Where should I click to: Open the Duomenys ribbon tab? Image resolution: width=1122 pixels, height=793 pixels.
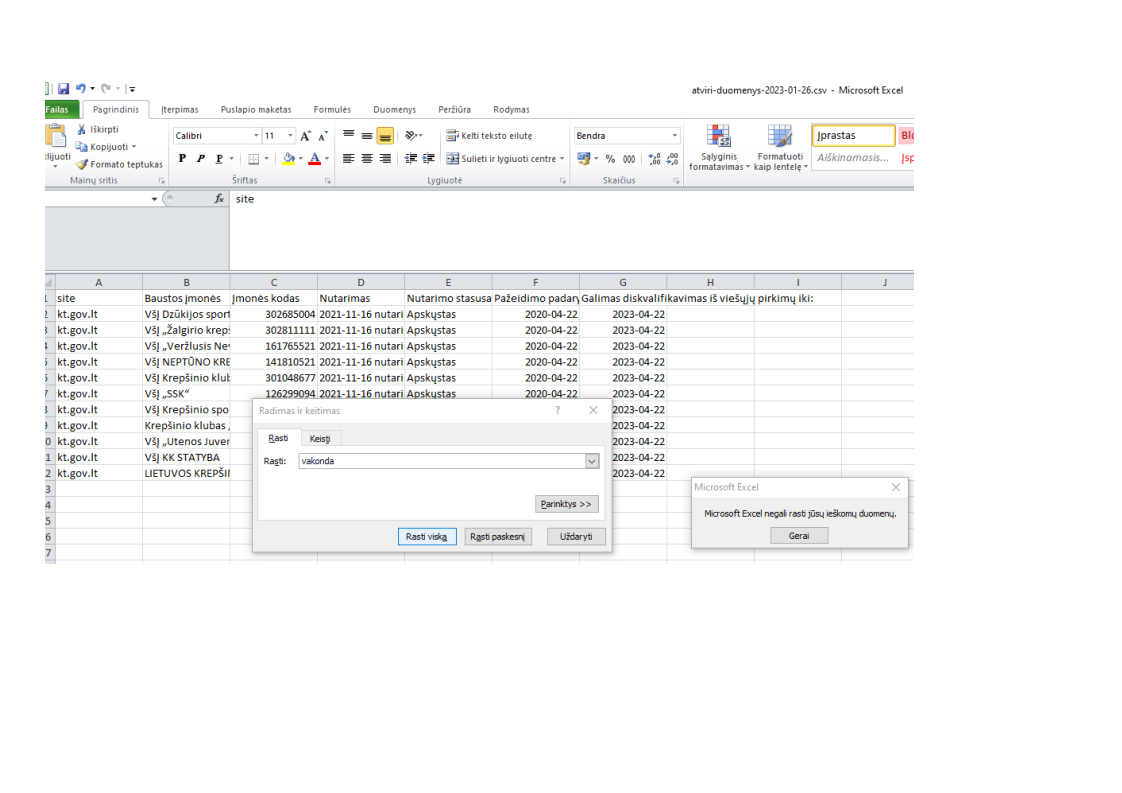[394, 110]
